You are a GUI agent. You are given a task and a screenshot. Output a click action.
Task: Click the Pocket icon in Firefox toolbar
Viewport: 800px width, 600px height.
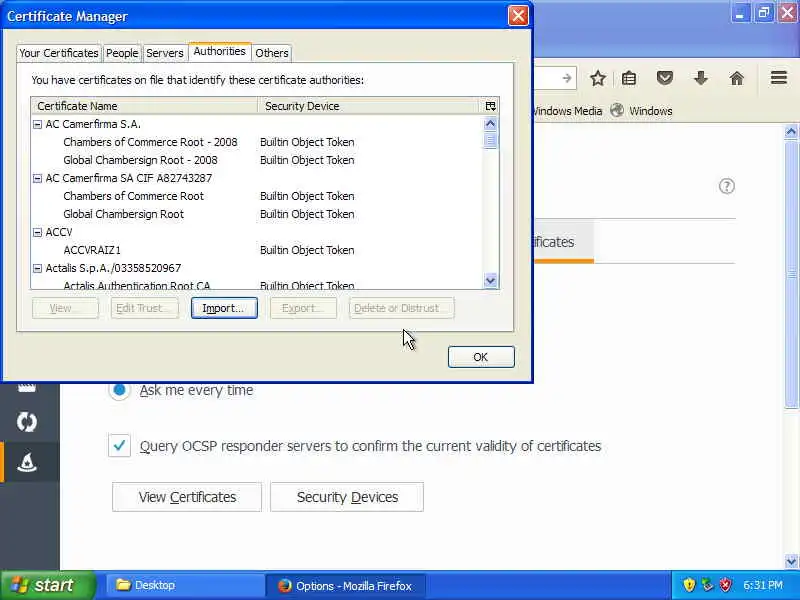pyautogui.click(x=664, y=79)
